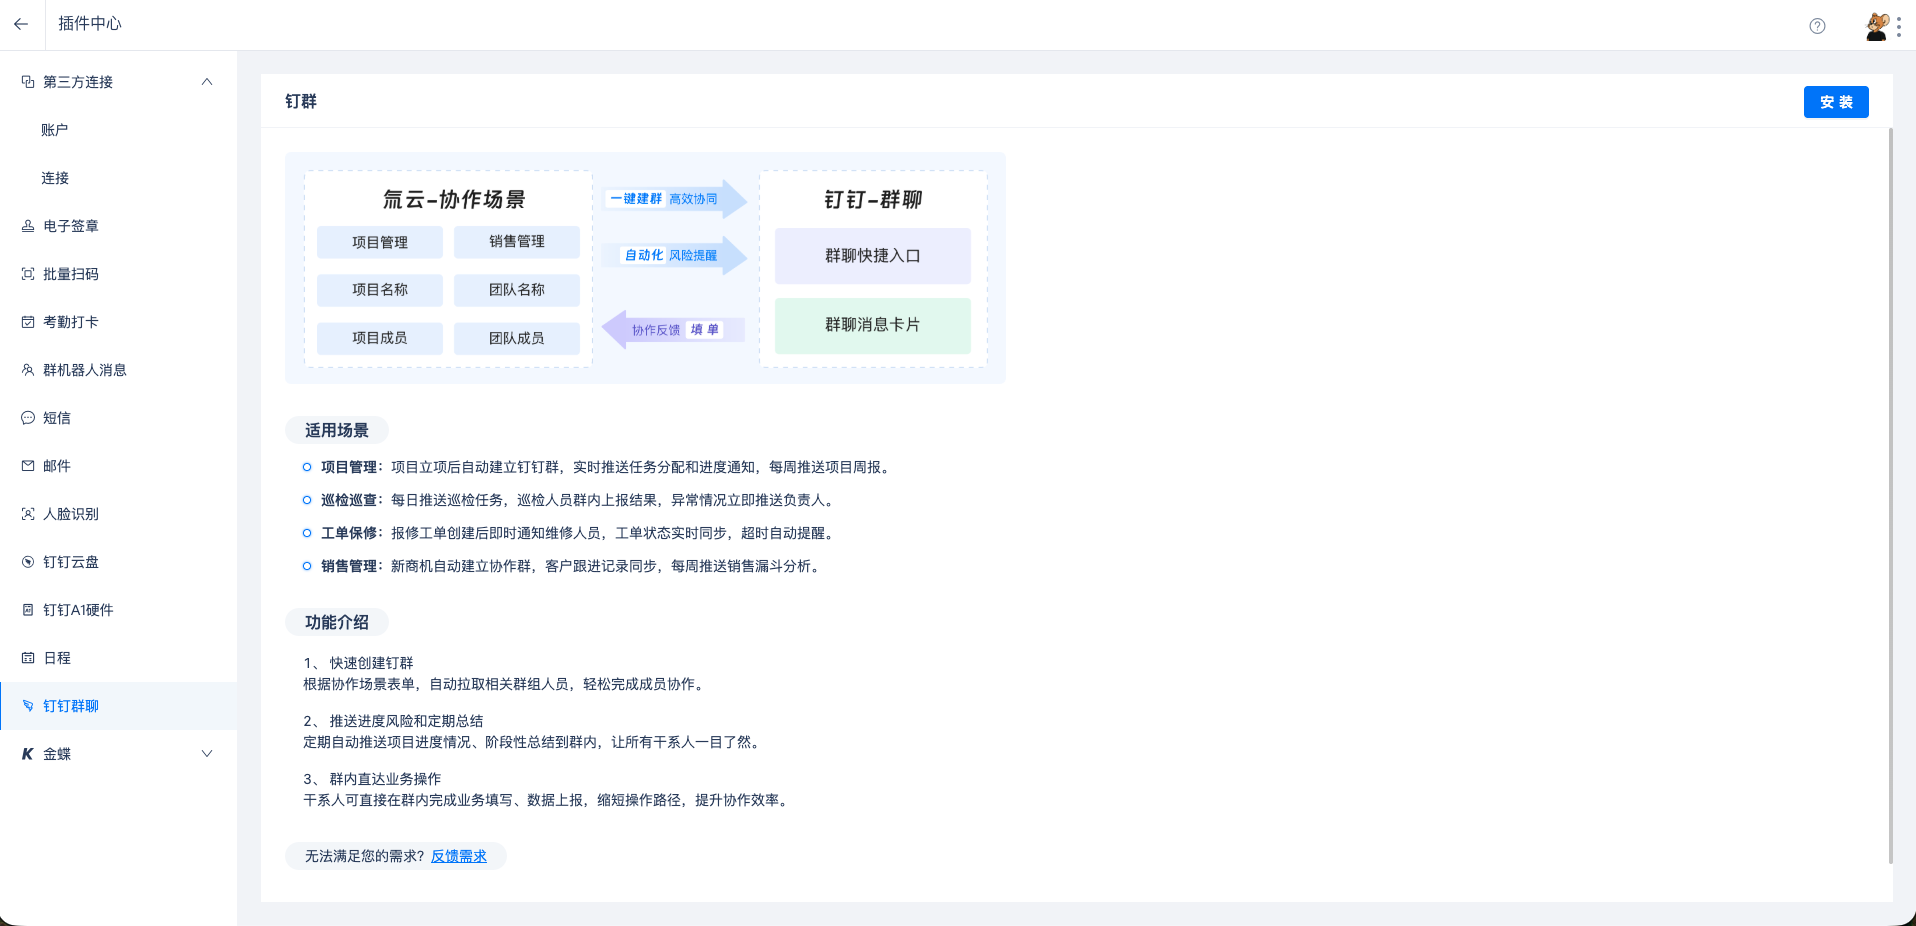Click the 项目管理 tile in diagram
This screenshot has width=1916, height=926.
tap(380, 242)
